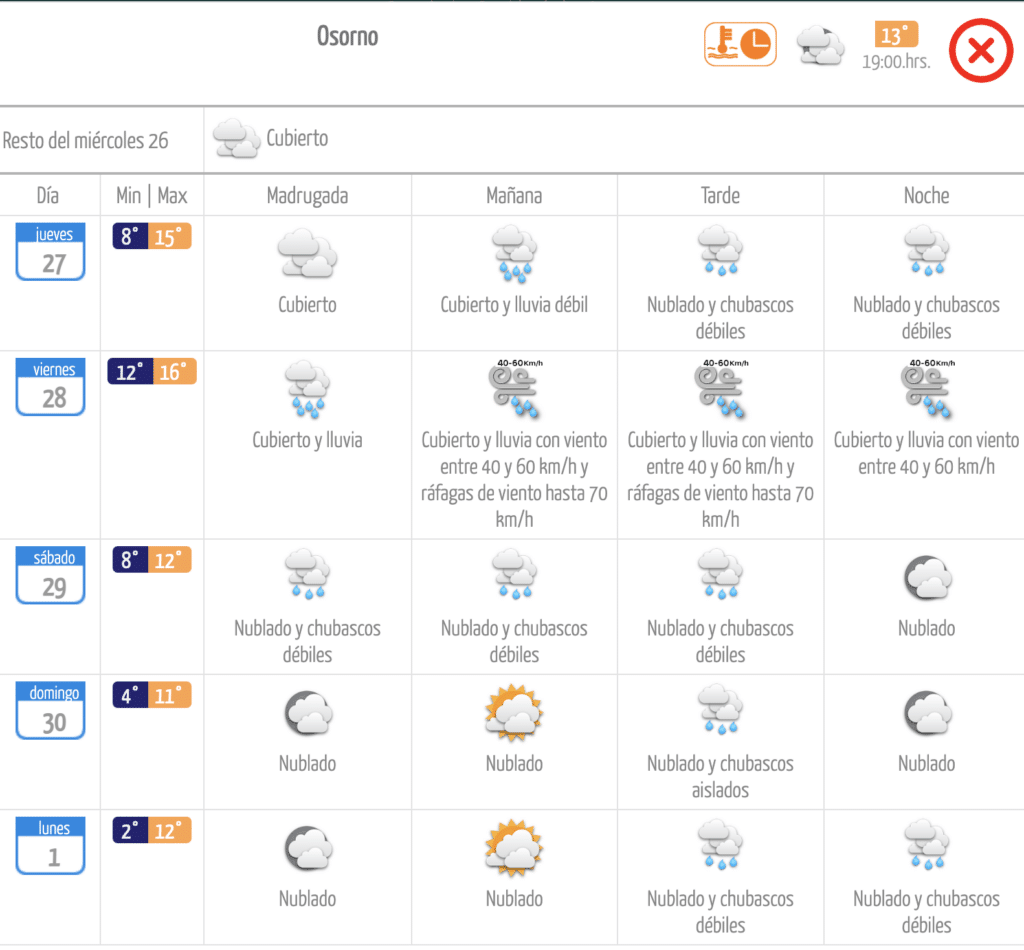Select the lunes 1 calendar icon
The height and width of the screenshot is (950, 1024).
50,846
